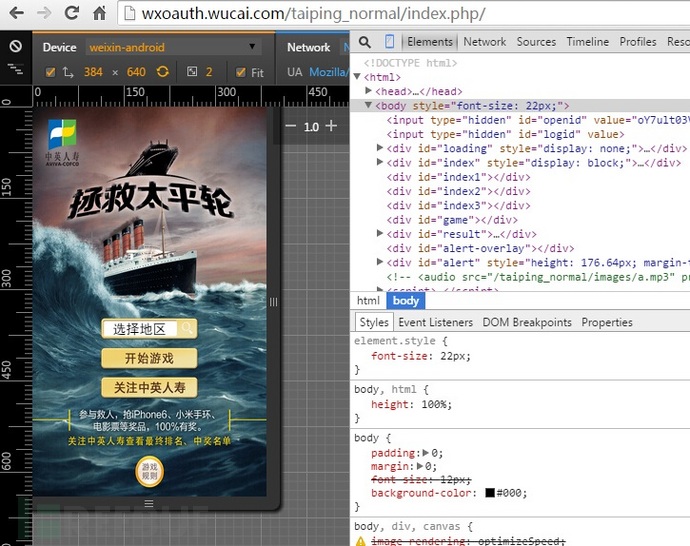This screenshot has height=546, width=690.
Task: Expand the div id index node
Action: 380,162
